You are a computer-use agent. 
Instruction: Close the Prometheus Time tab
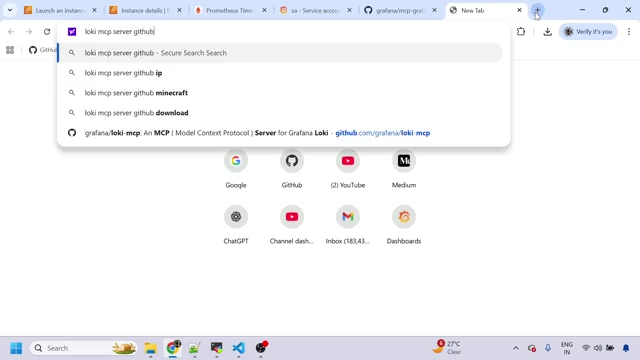(264, 10)
